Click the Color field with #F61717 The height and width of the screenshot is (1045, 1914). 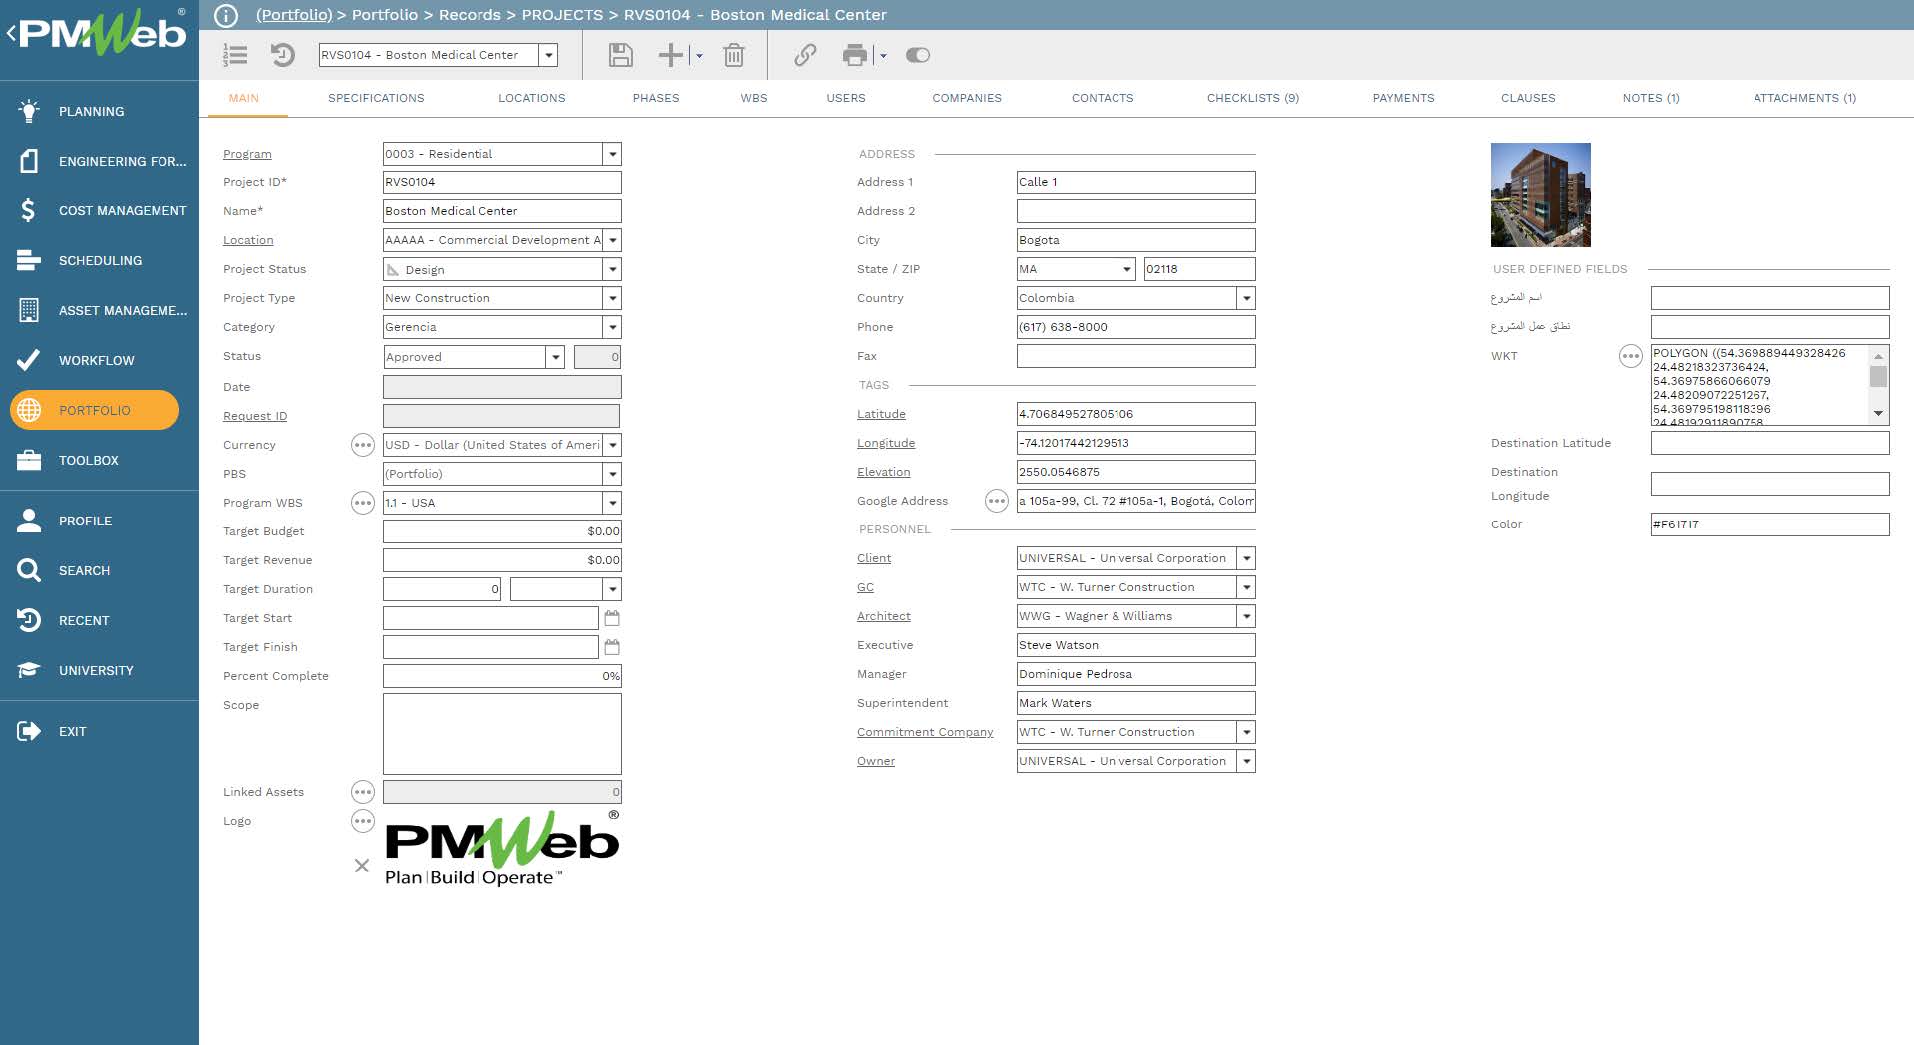[x=1769, y=524]
